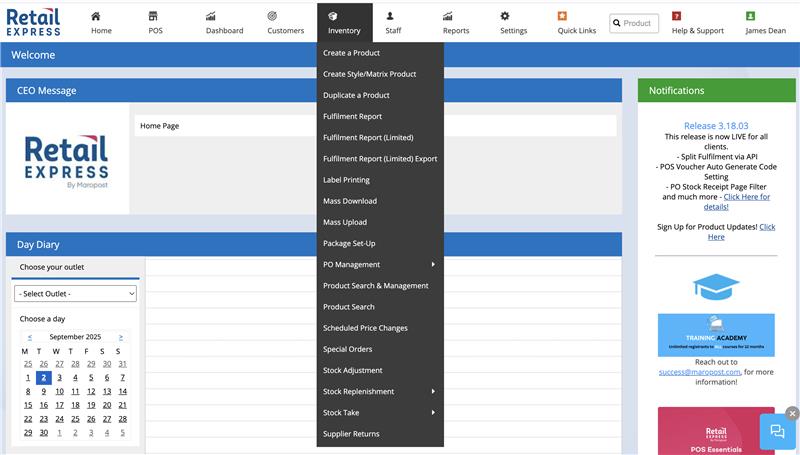Expand the Stock Replenishment submenu
The width and height of the screenshot is (800, 455).
click(380, 392)
